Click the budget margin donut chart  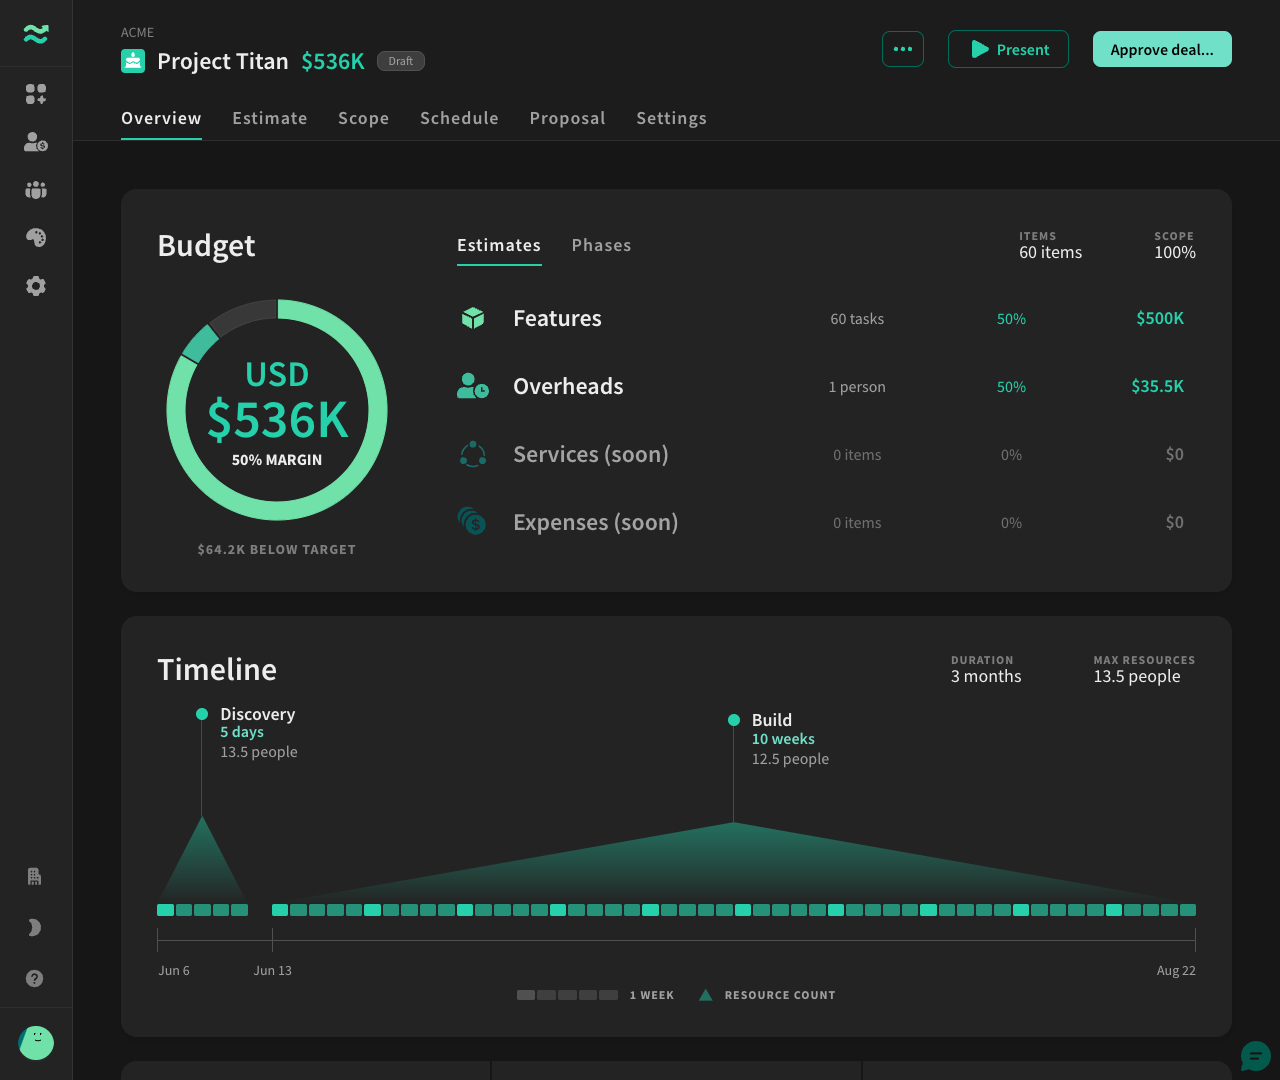[277, 410]
